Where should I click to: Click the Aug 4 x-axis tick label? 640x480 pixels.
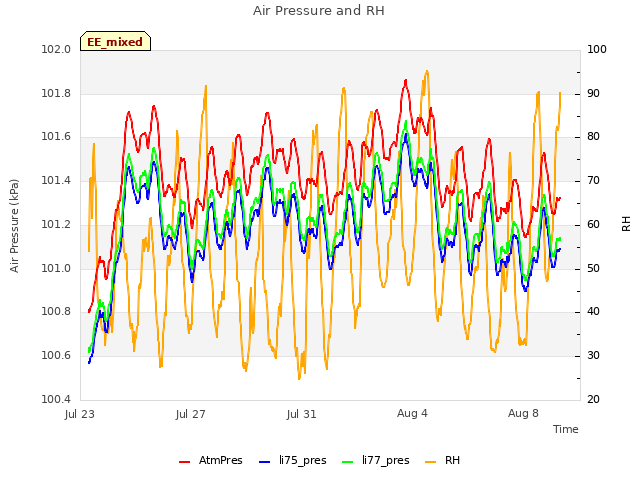click(x=412, y=413)
